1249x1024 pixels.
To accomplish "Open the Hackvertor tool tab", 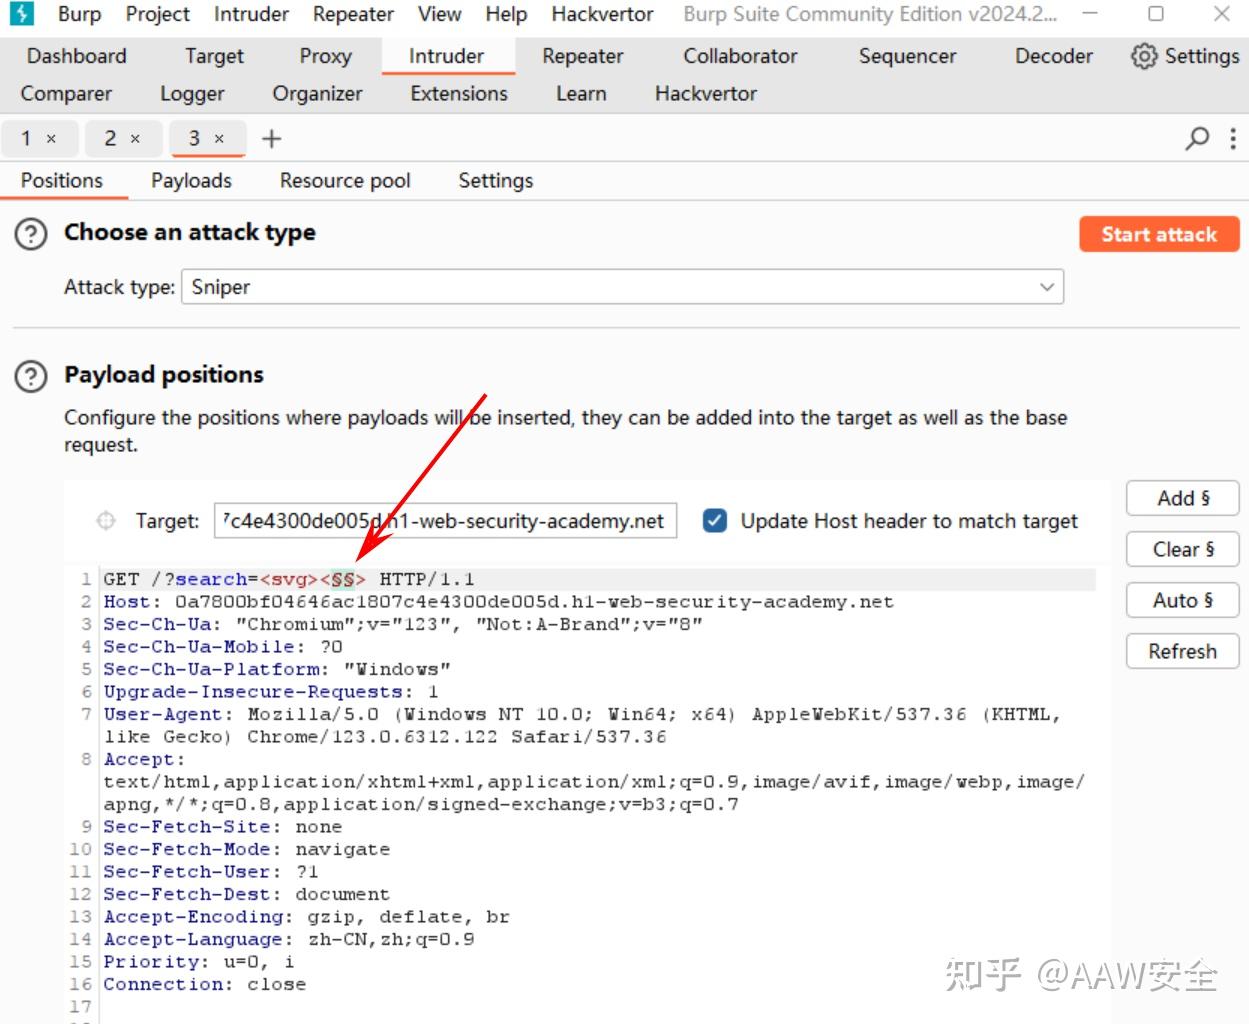I will (705, 94).
